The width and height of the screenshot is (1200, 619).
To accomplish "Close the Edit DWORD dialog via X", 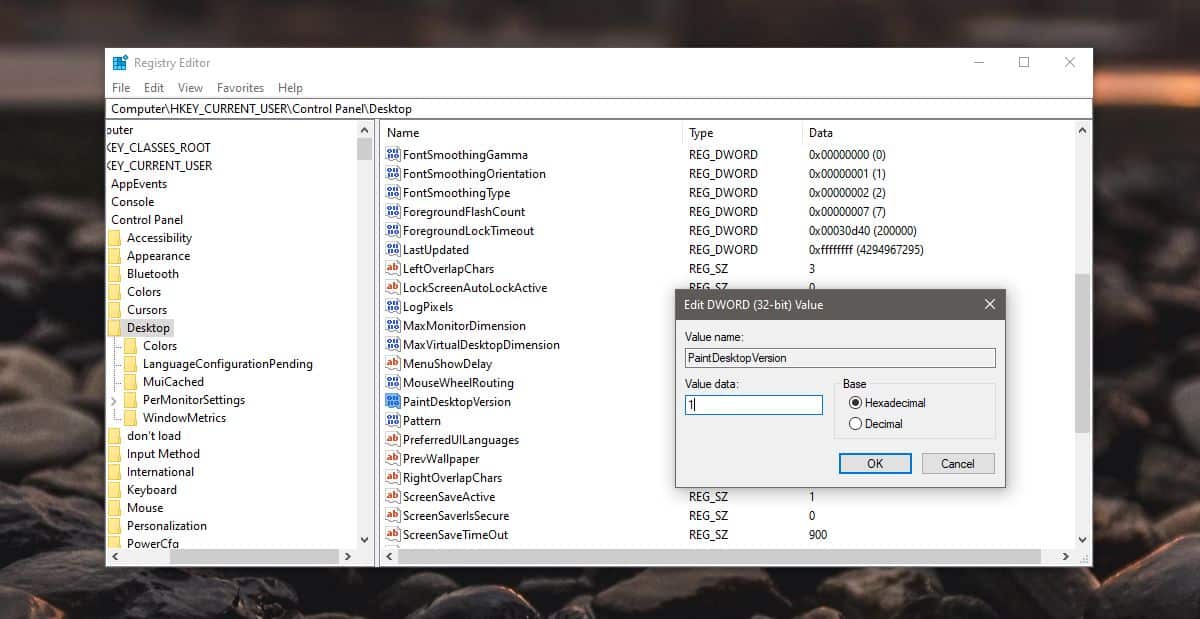I will coord(990,304).
